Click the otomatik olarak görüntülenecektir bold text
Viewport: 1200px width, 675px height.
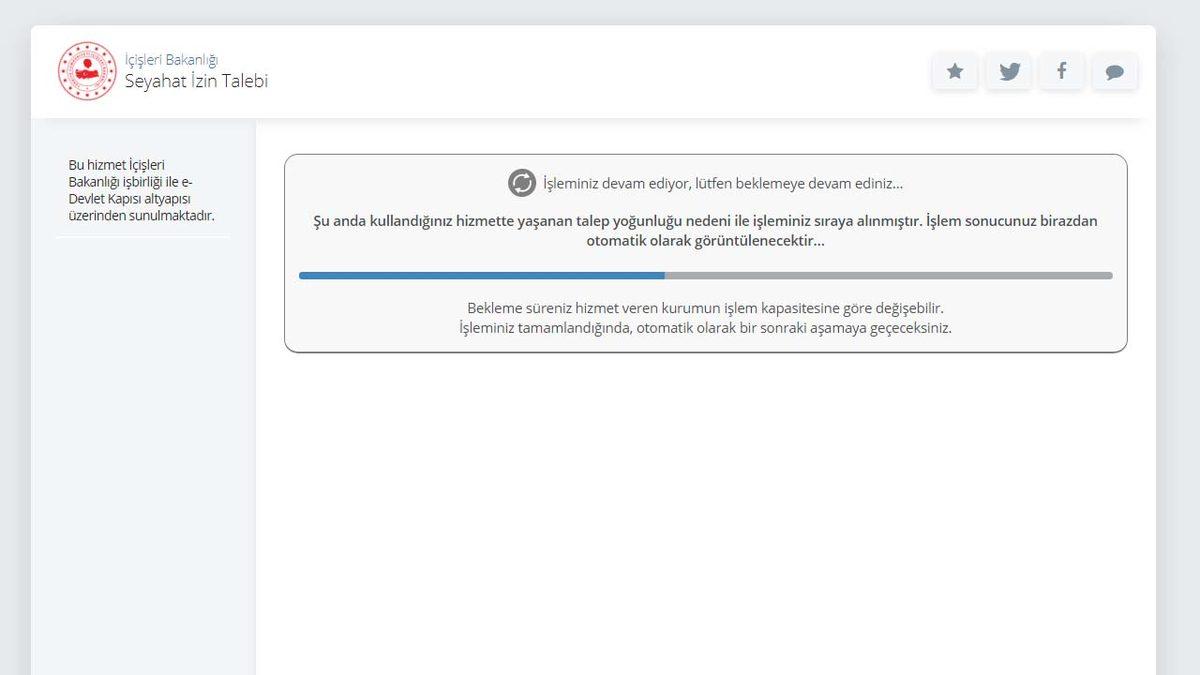pos(705,240)
